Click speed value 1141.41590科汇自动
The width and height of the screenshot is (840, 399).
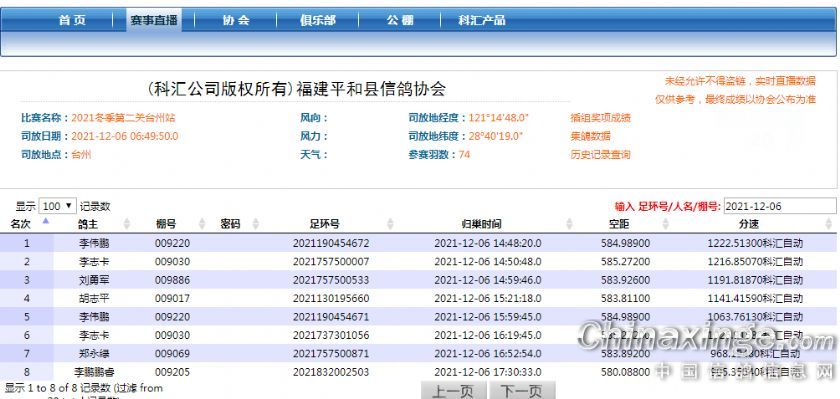coord(755,298)
